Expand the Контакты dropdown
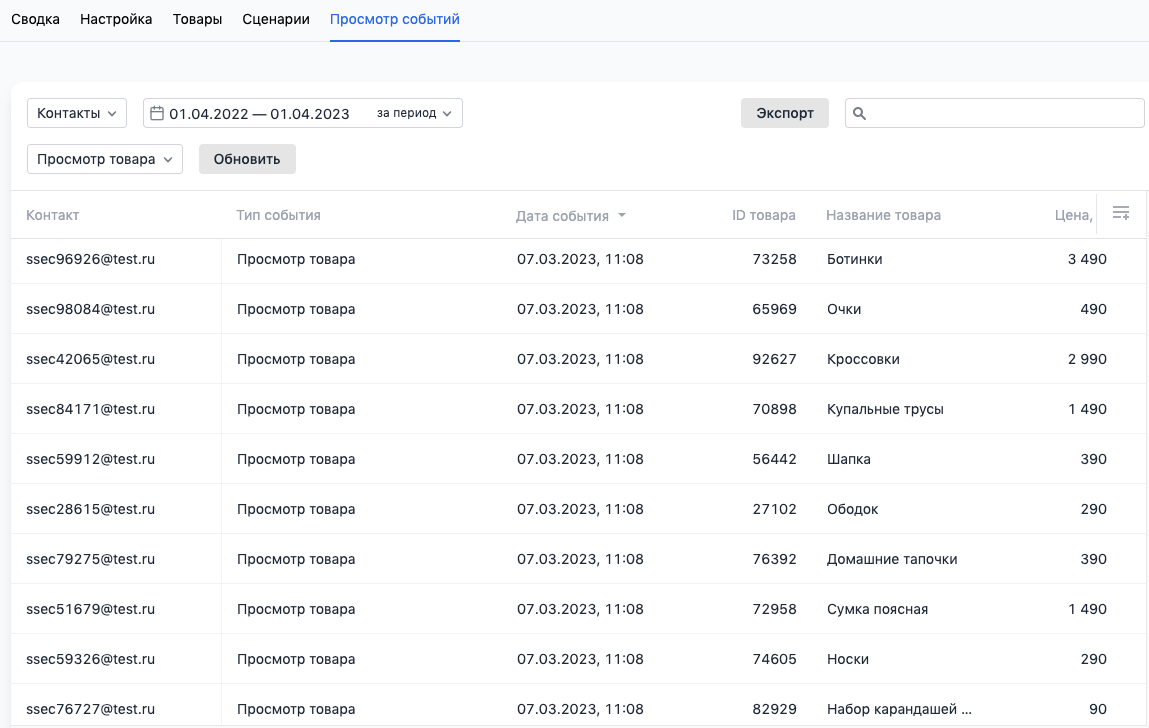 [x=77, y=114]
